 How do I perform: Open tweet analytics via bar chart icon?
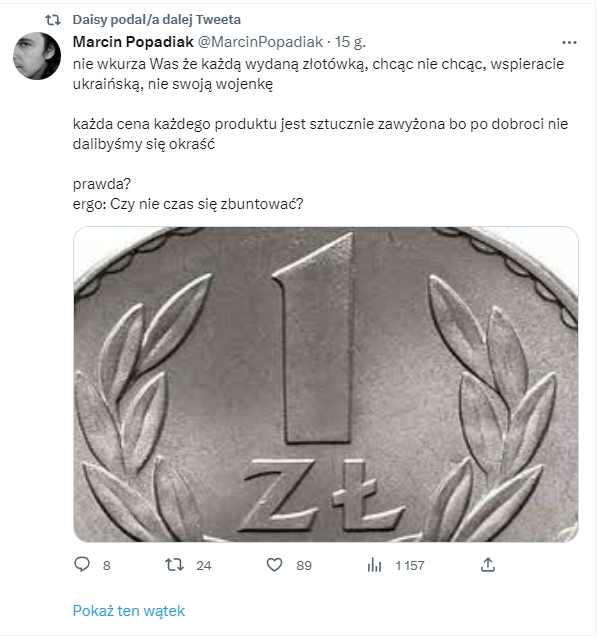click(374, 565)
